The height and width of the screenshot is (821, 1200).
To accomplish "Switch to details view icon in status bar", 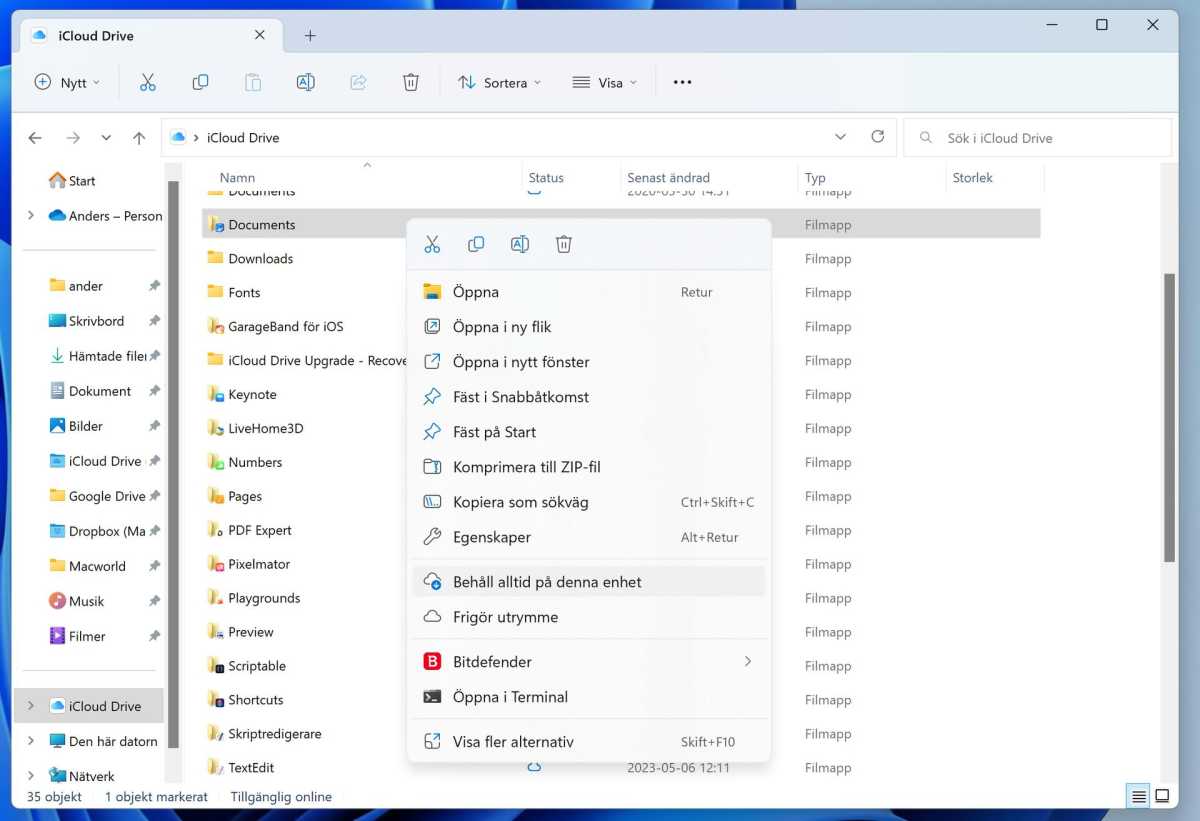I will [1138, 797].
